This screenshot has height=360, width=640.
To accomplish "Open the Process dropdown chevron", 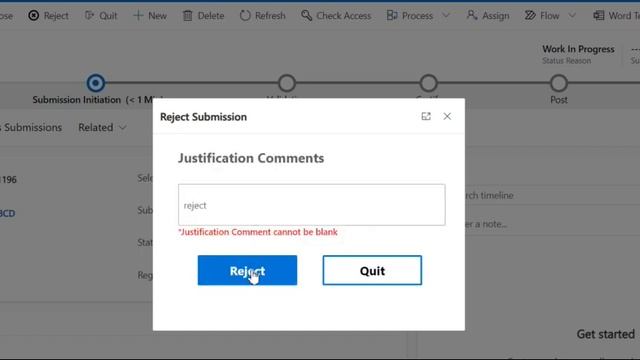I will coord(446,16).
